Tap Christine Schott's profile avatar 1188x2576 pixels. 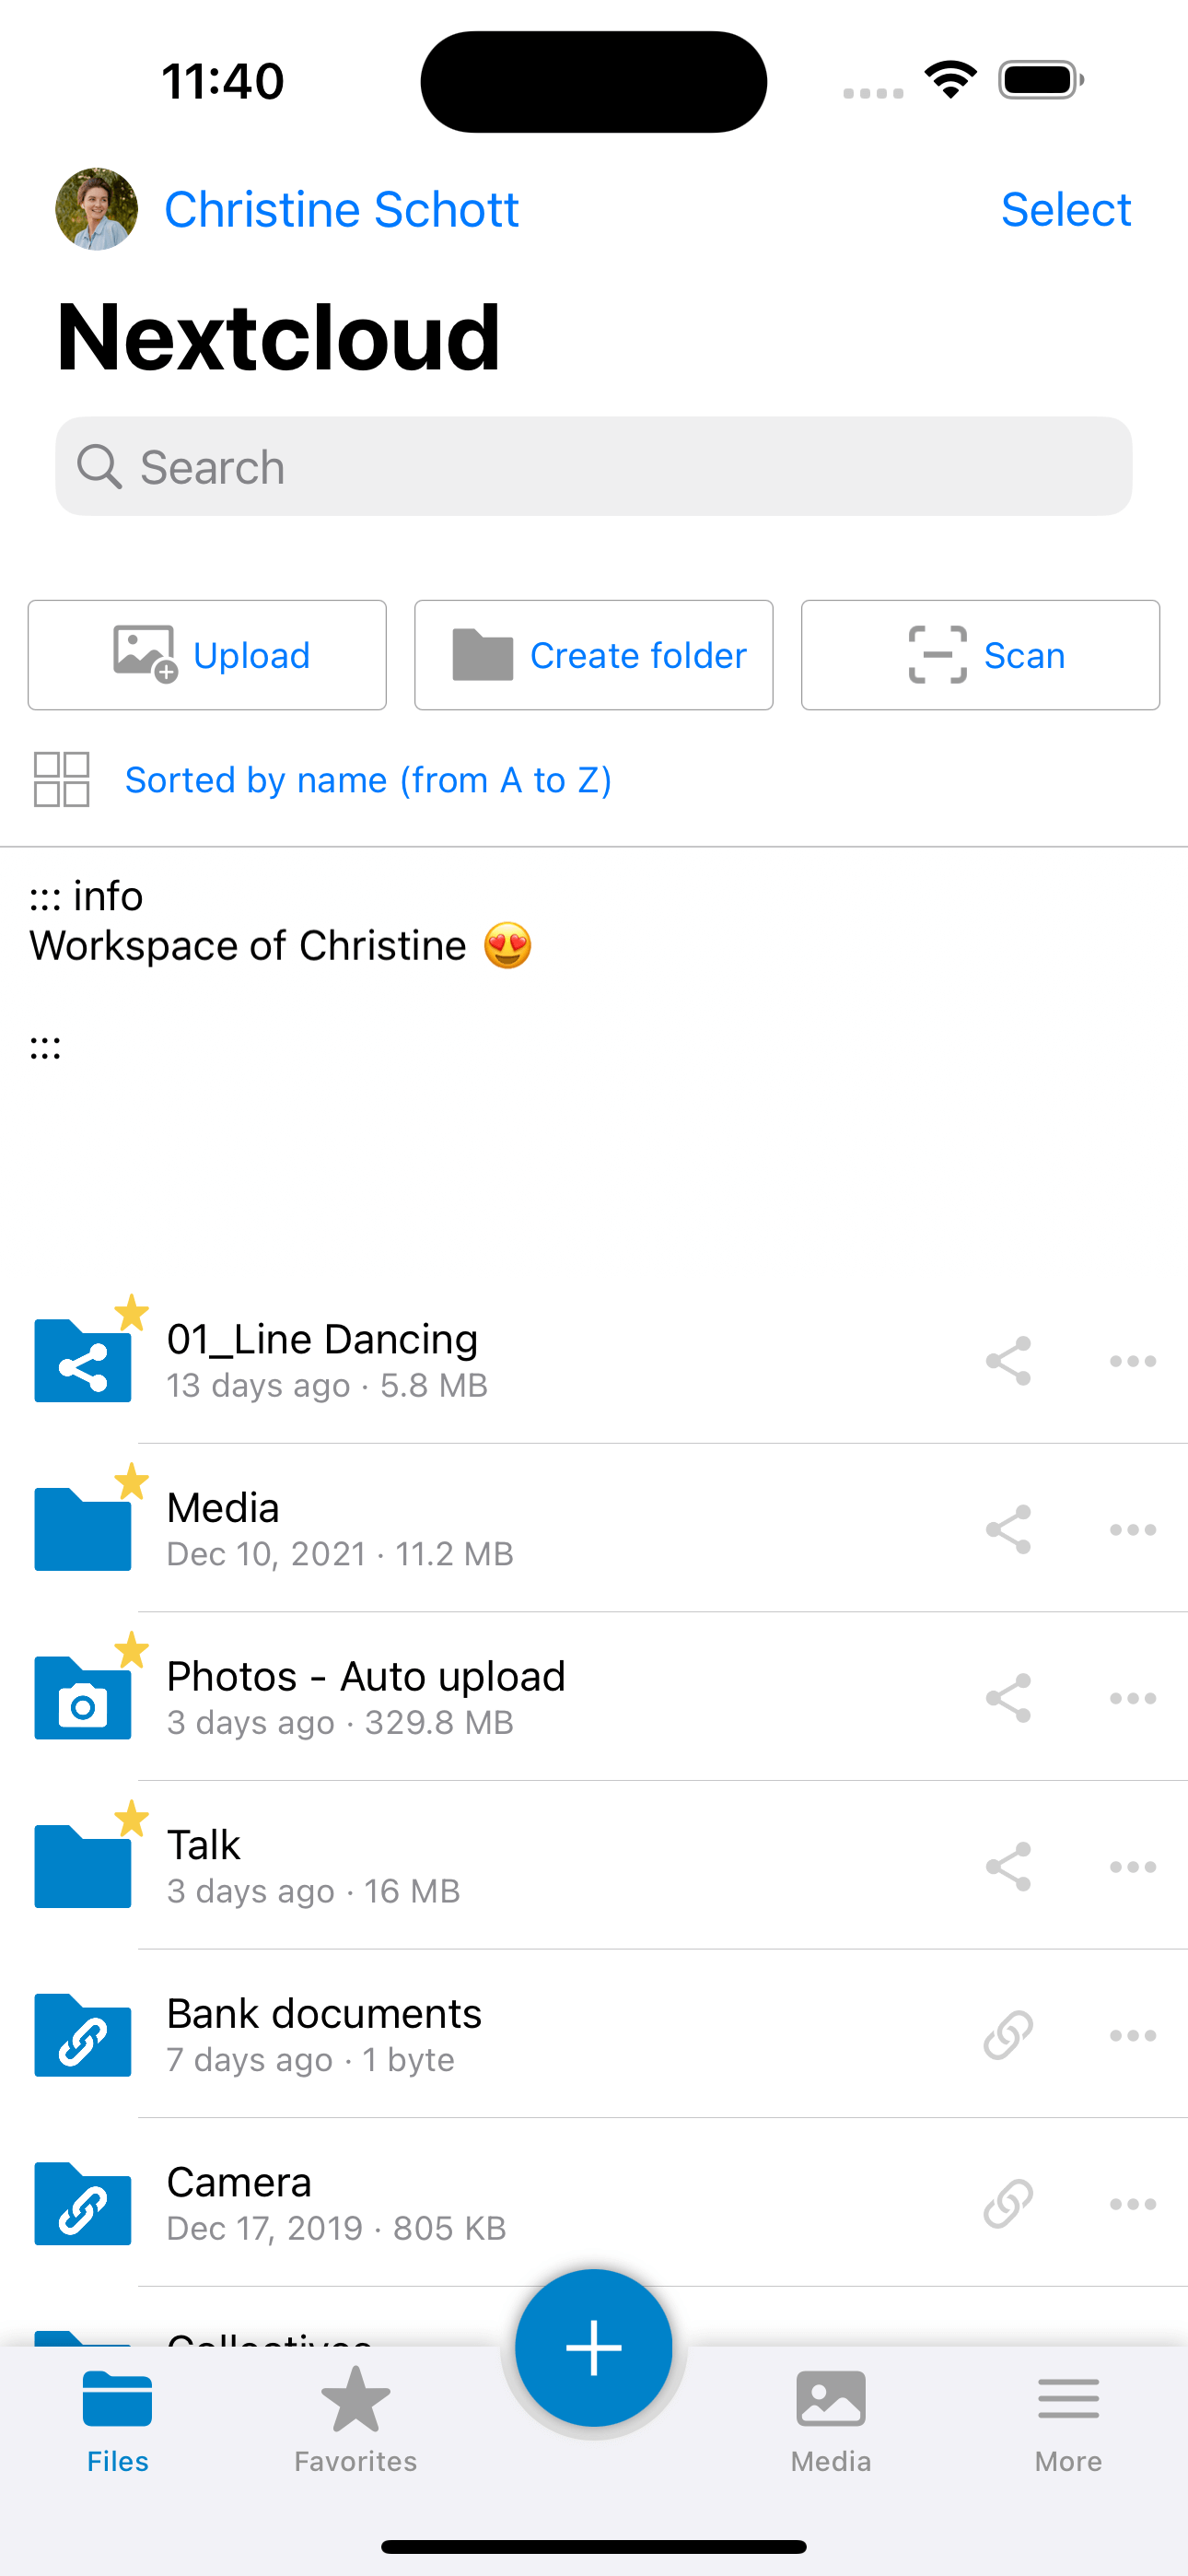(96, 209)
